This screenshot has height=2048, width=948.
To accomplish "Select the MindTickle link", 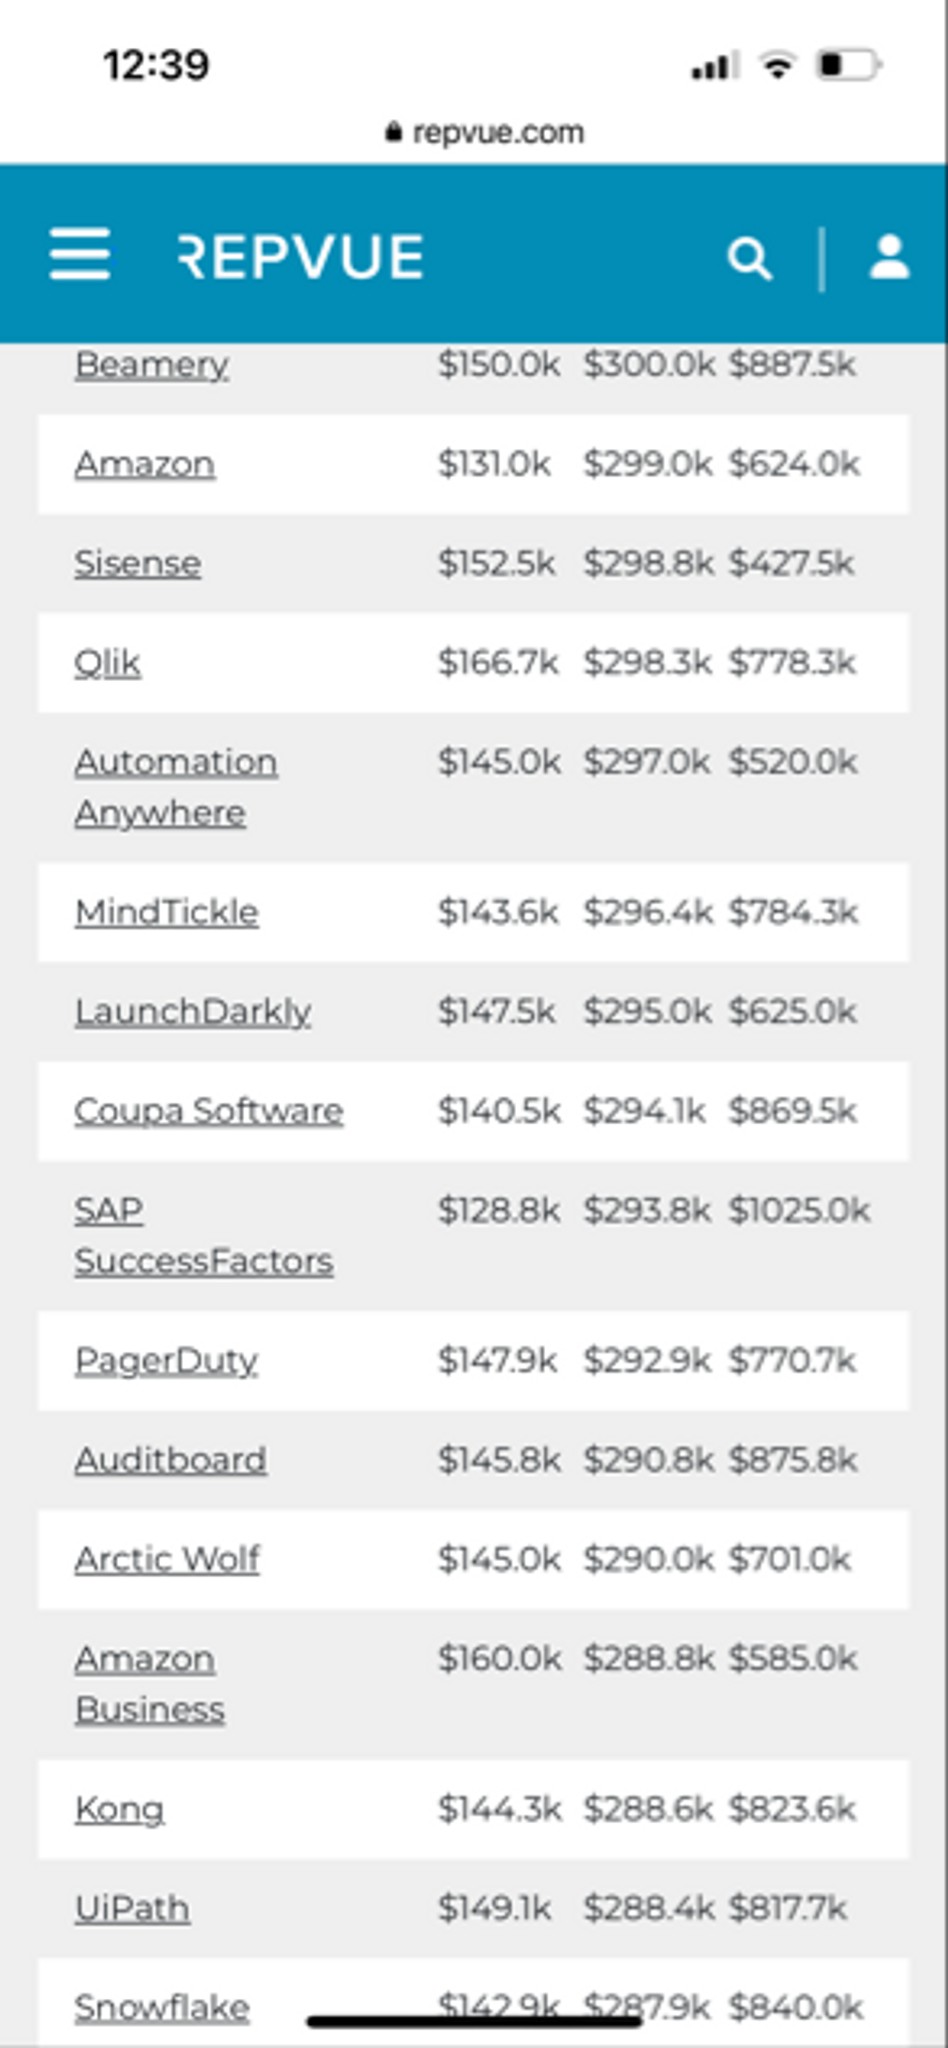I will pos(167,911).
